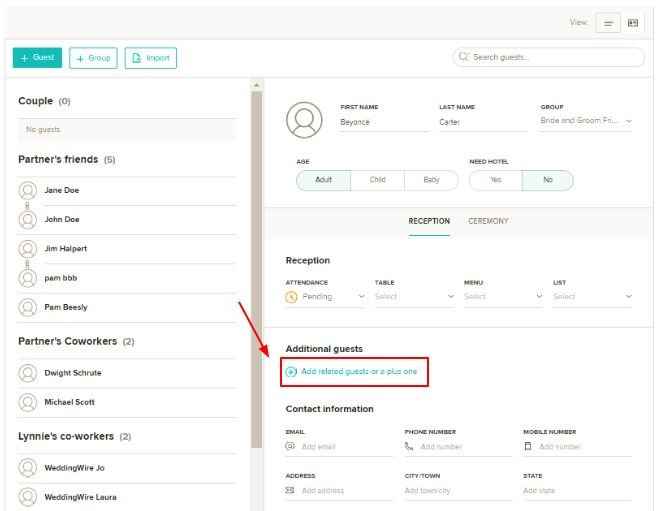Image resolution: width=661 pixels, height=511 pixels.
Task: Click John Doe's avatar icon
Action: pos(28,220)
